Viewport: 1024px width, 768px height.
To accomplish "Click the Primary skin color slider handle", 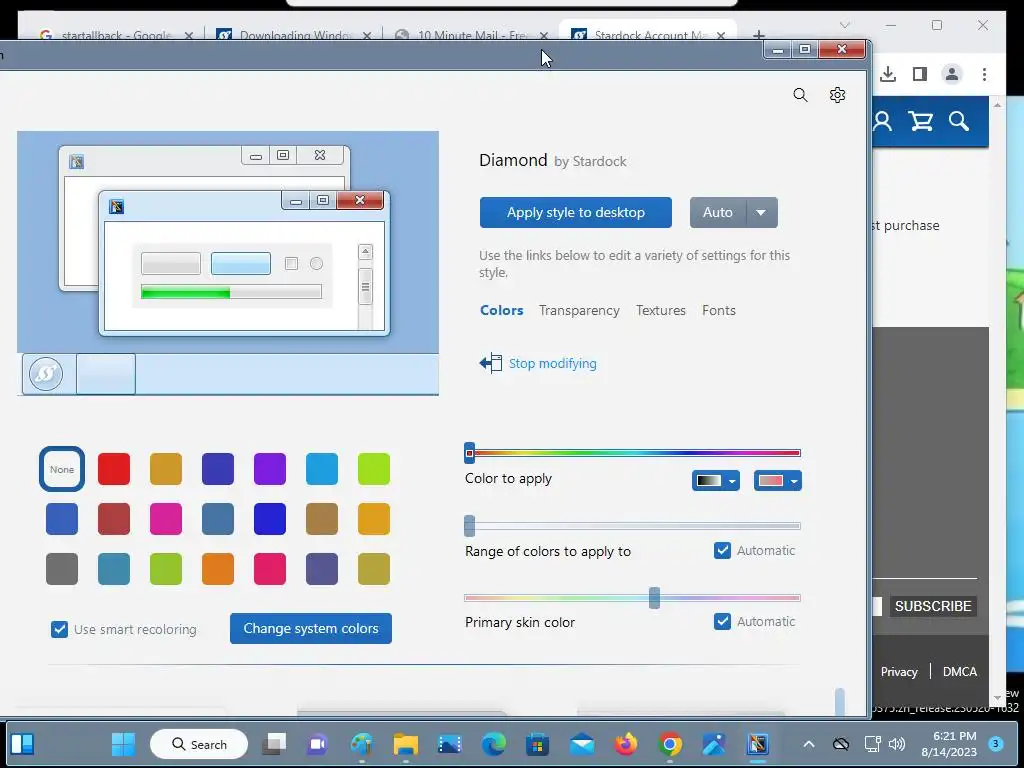I will point(654,598).
